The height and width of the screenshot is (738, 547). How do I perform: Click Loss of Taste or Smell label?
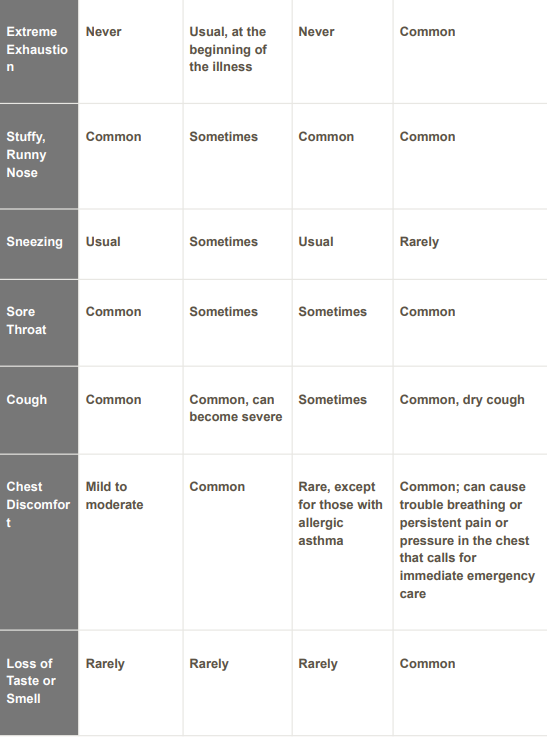click(31, 681)
